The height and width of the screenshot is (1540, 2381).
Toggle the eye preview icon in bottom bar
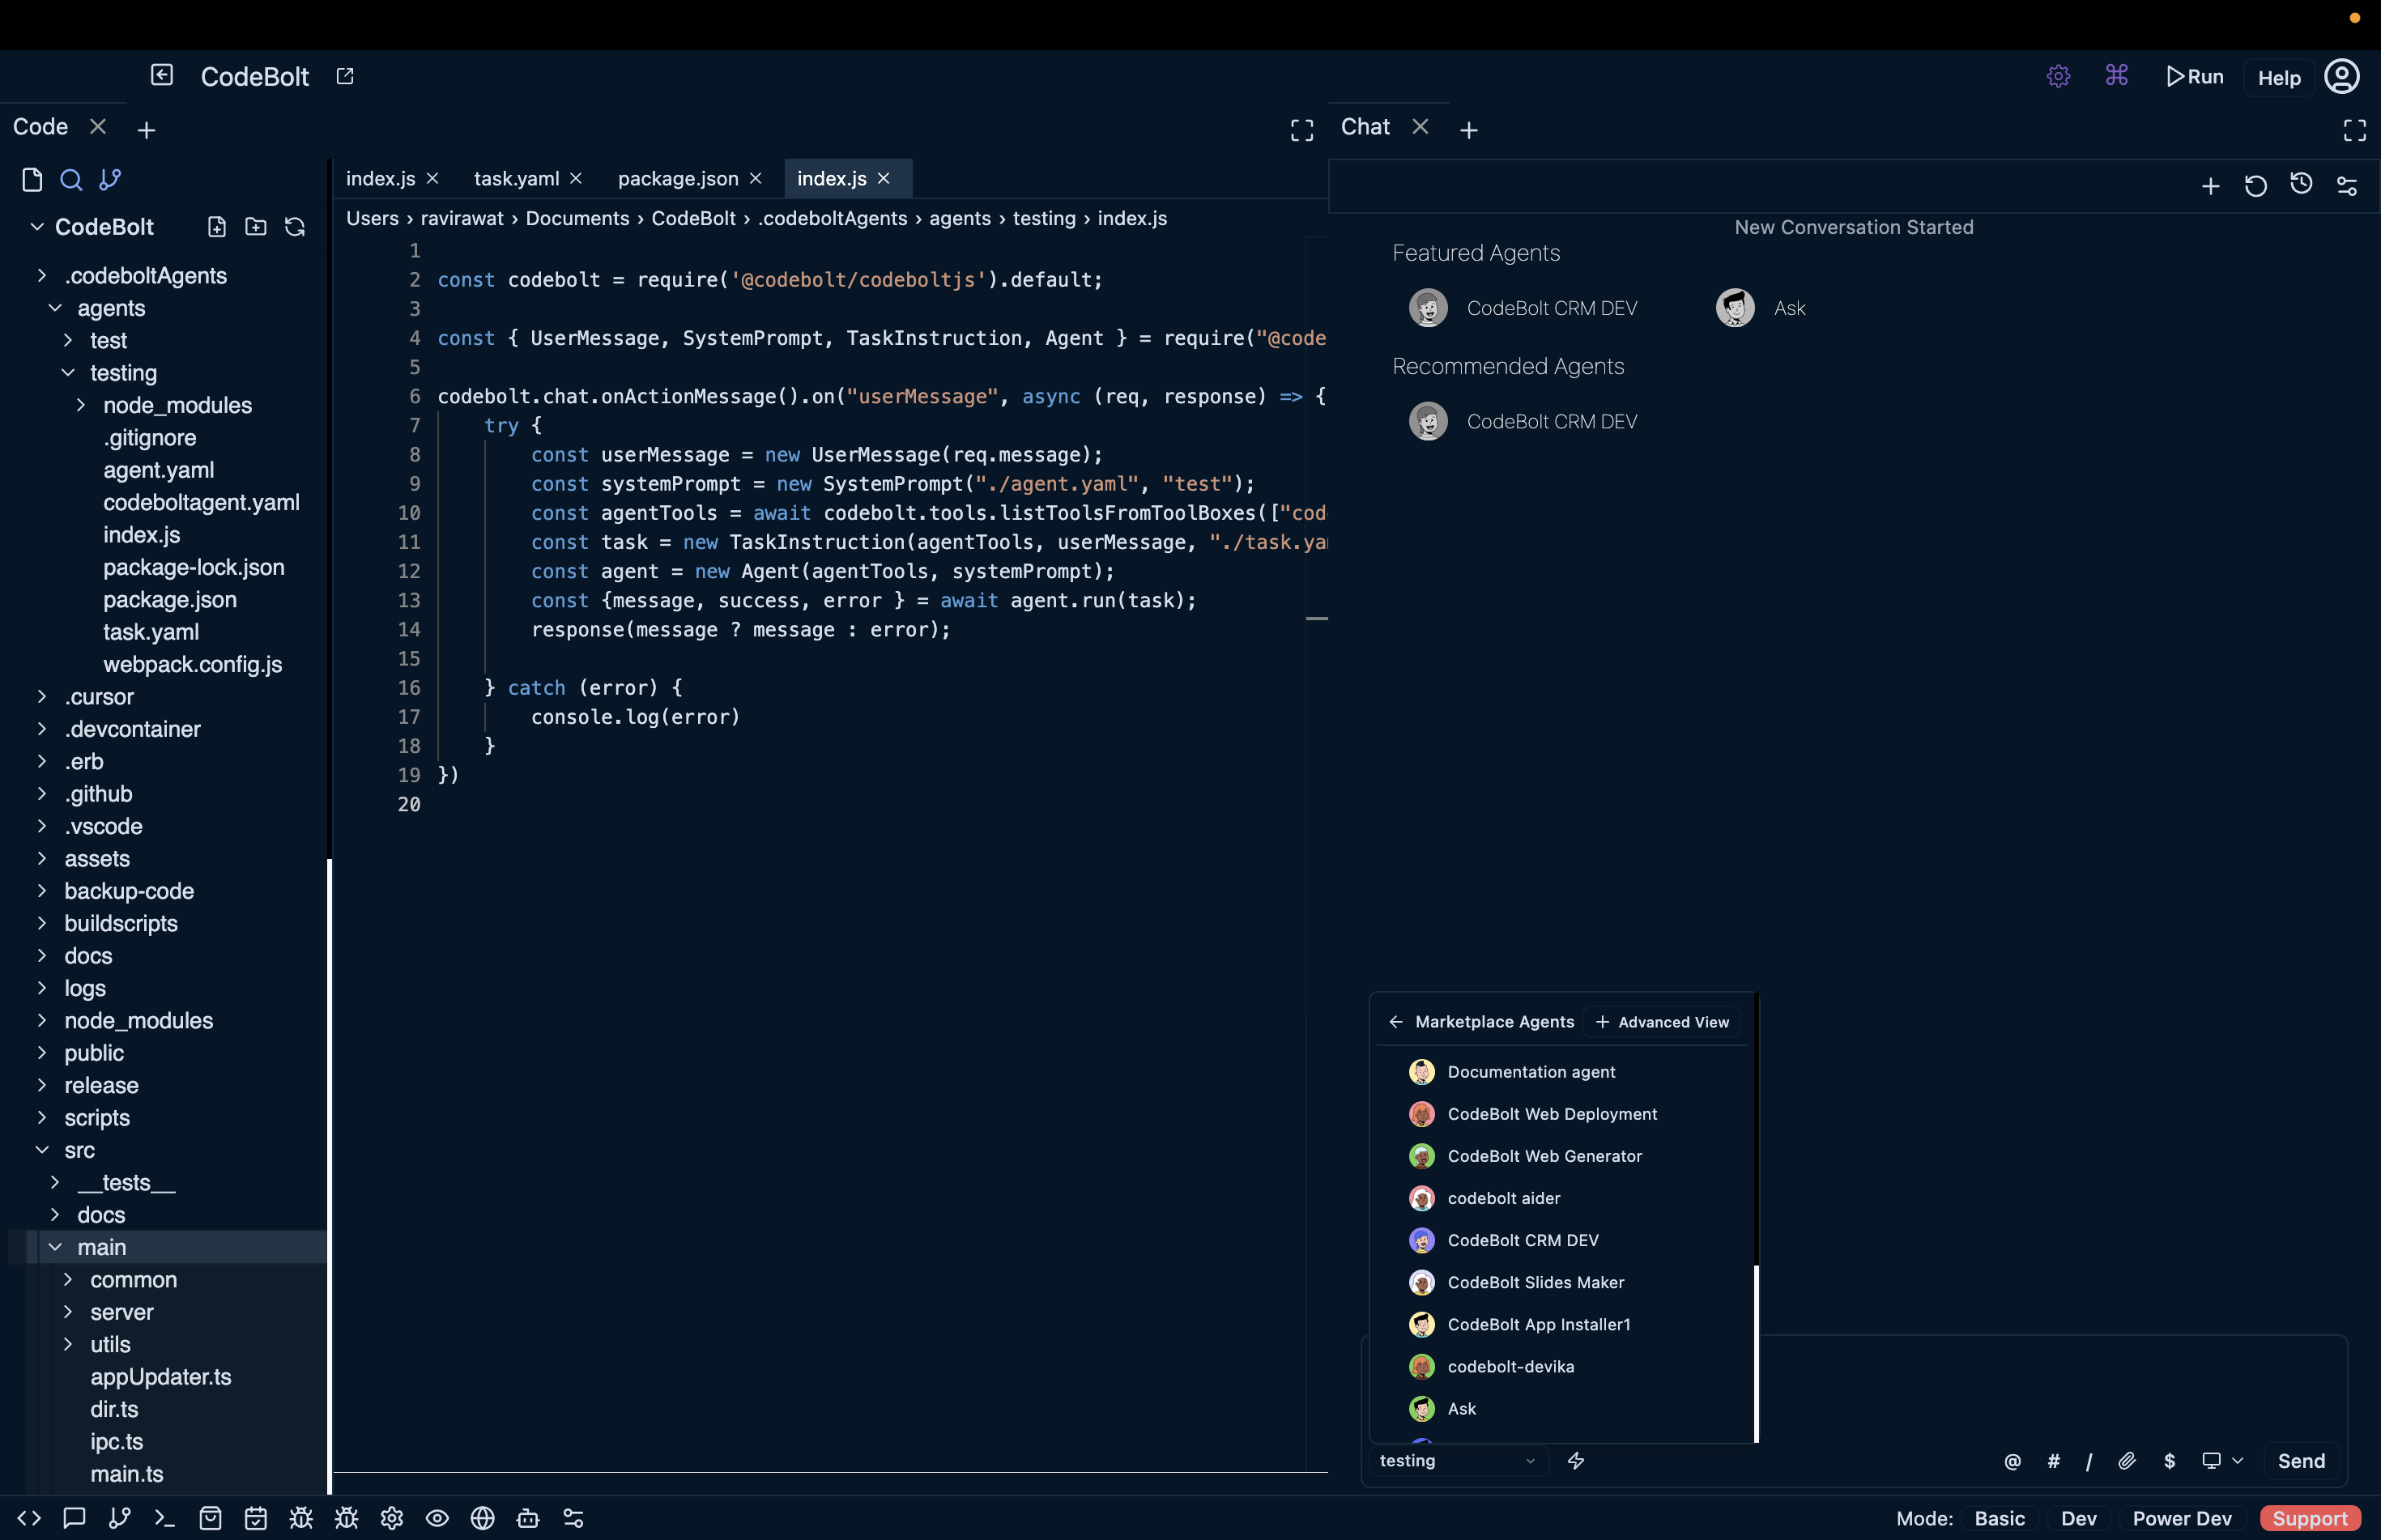point(437,1518)
